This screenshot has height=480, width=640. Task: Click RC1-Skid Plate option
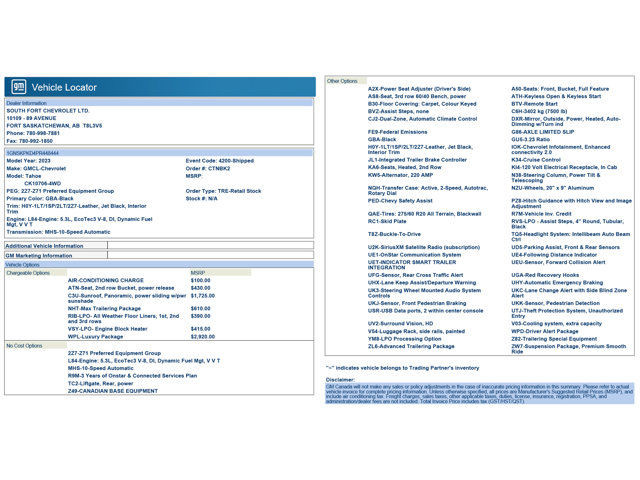tap(387, 221)
